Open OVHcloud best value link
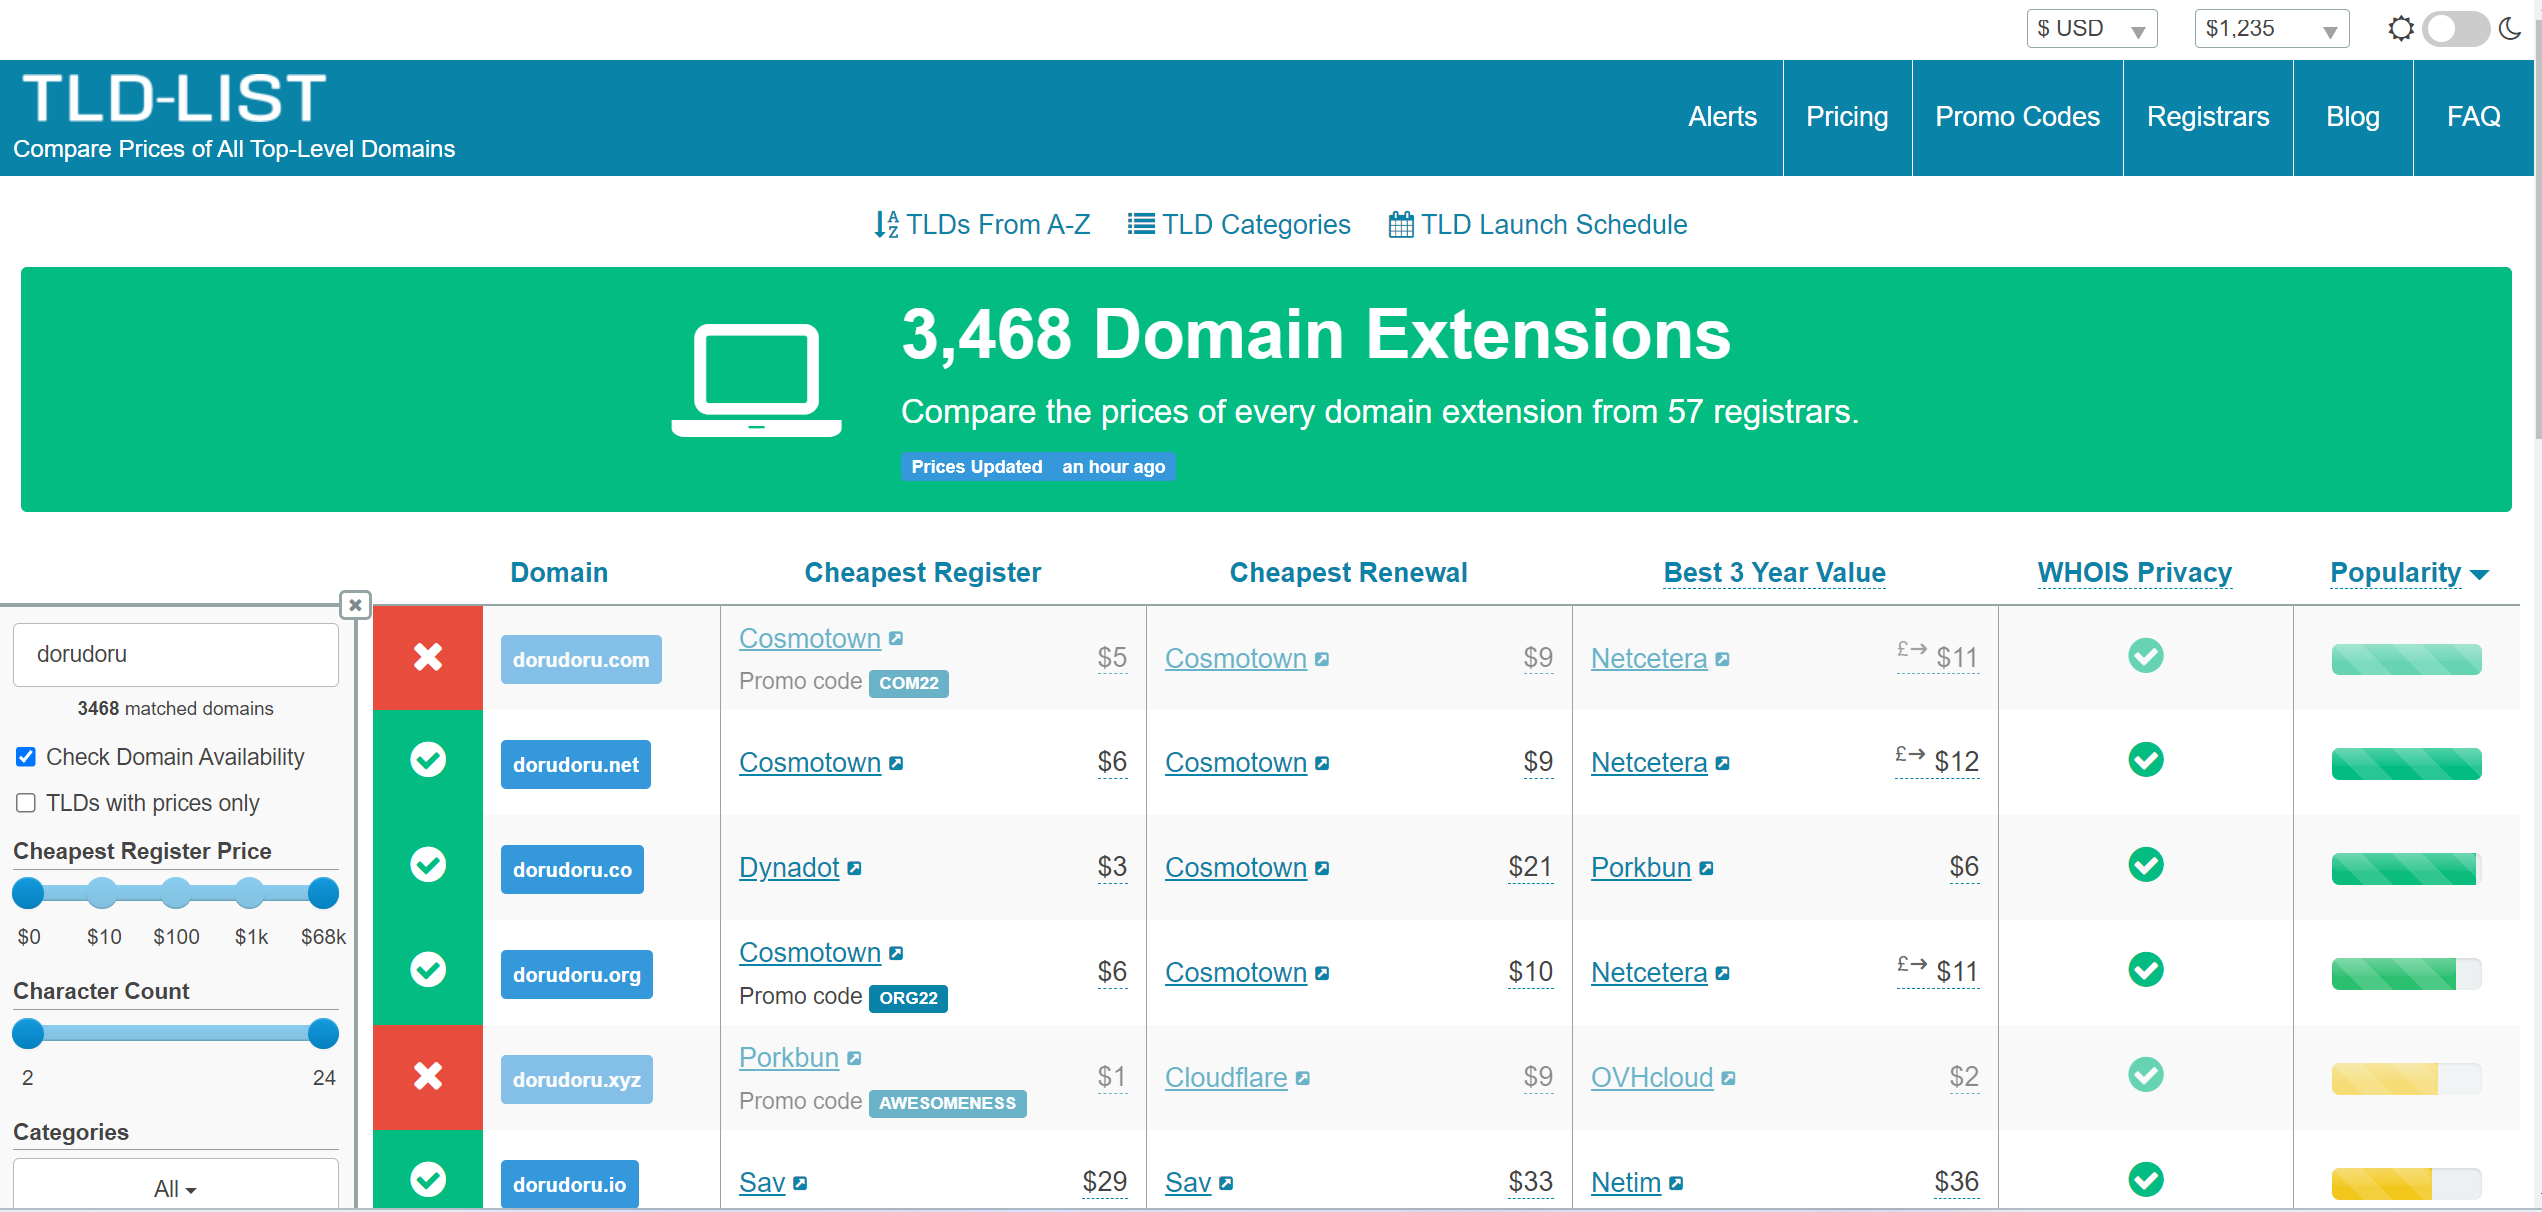This screenshot has height=1212, width=2542. (1652, 1078)
